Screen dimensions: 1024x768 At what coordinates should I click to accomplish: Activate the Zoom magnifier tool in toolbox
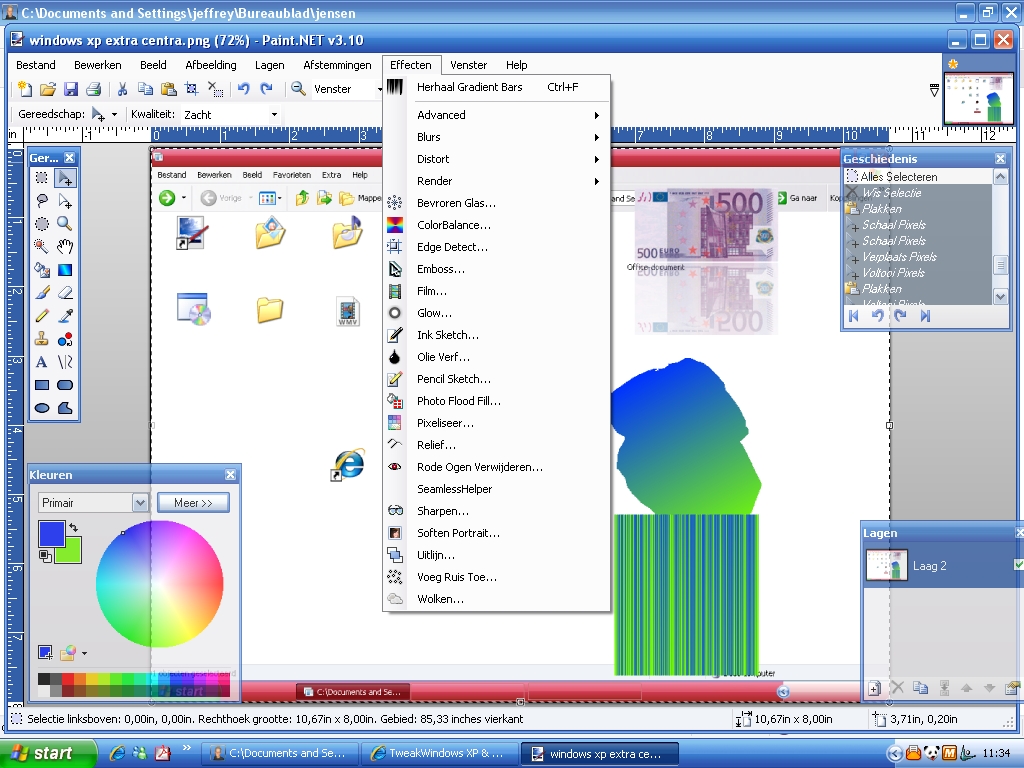pyautogui.click(x=65, y=224)
